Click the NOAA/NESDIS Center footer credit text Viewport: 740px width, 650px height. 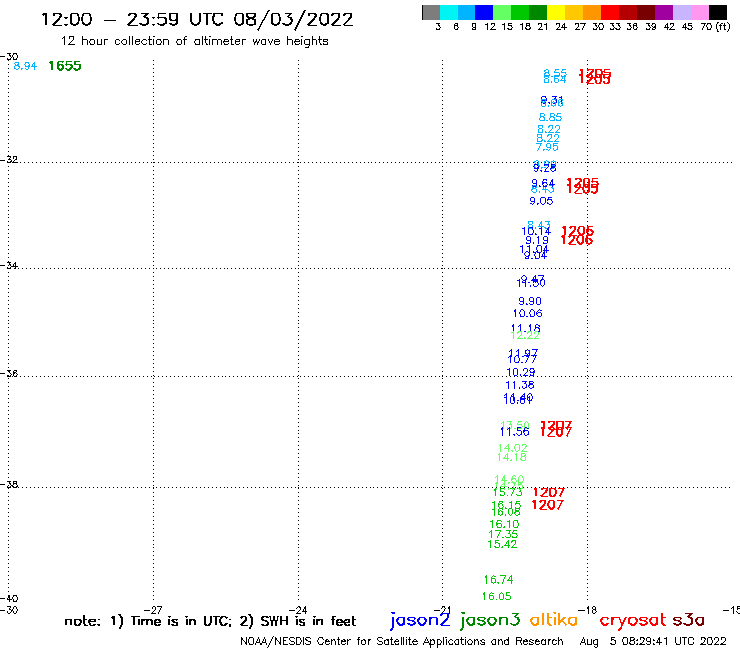(x=402, y=642)
